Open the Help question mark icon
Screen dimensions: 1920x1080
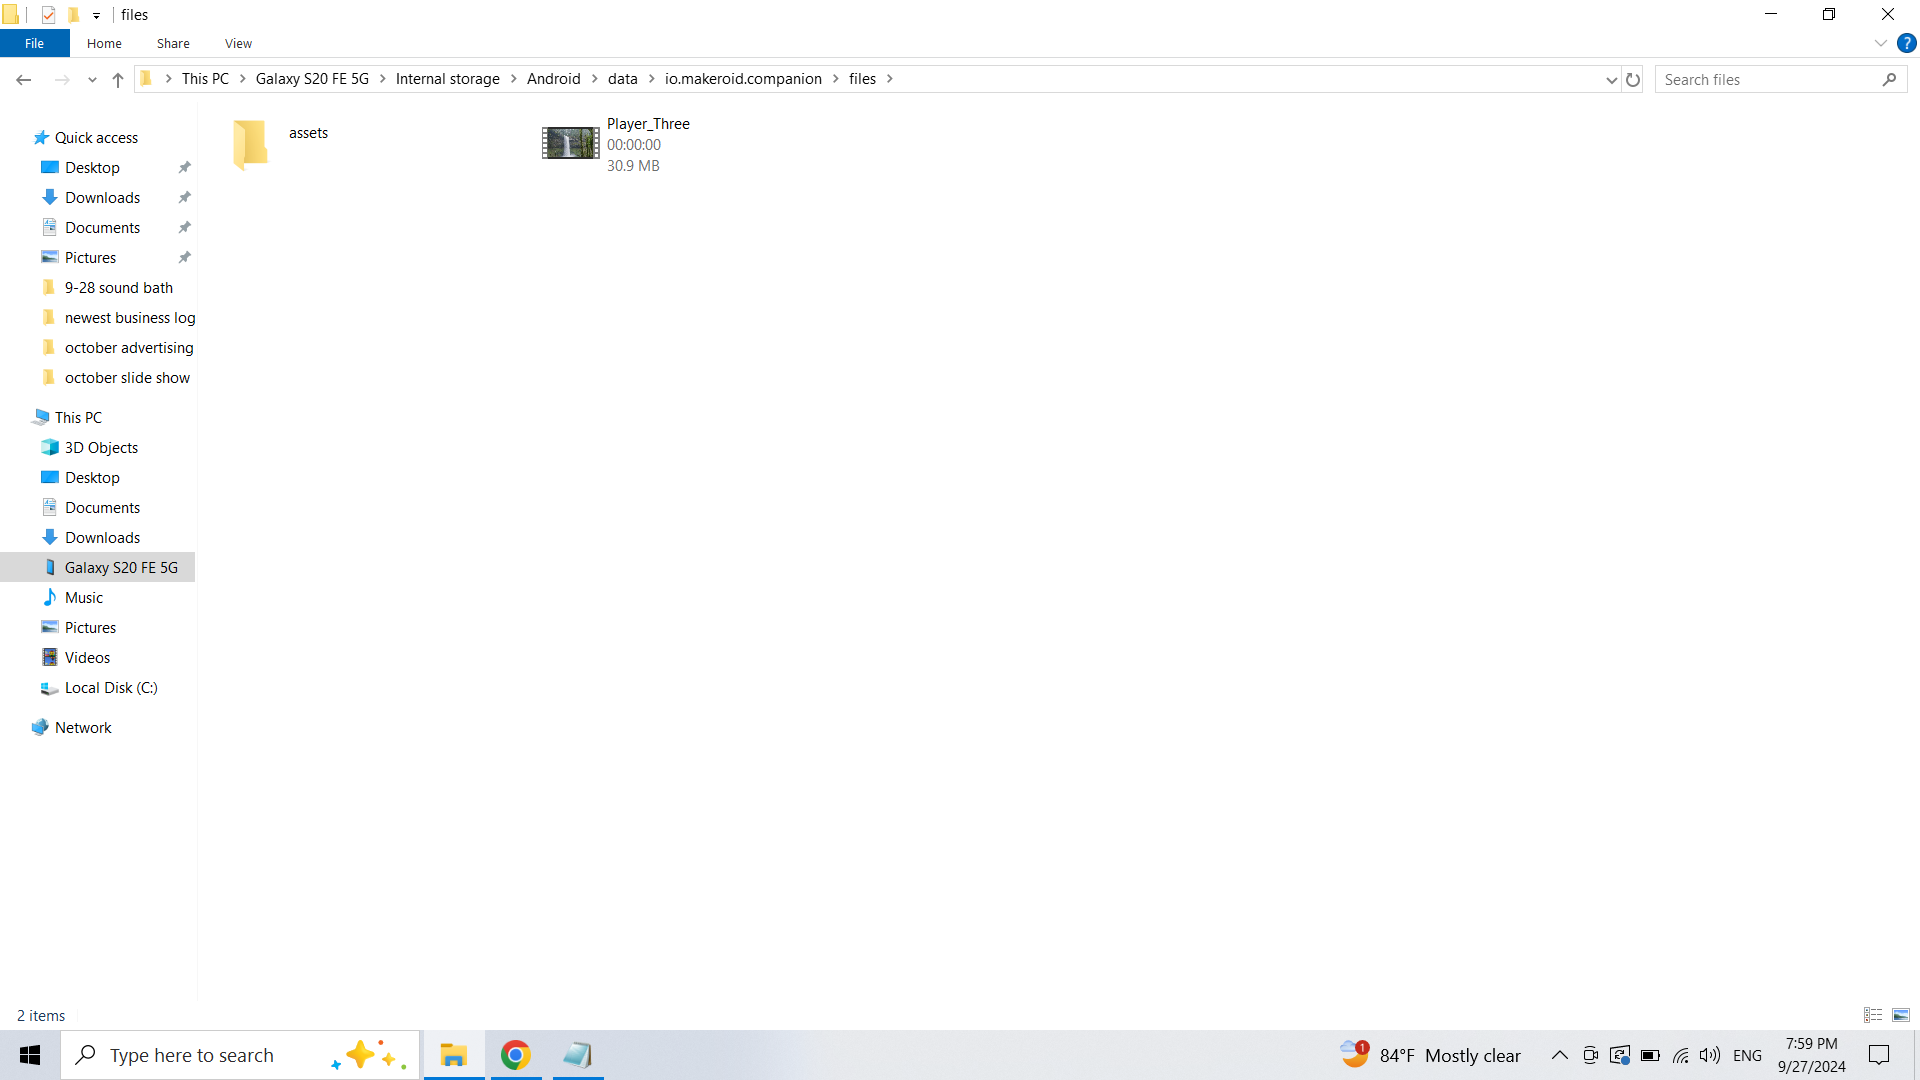point(1907,43)
